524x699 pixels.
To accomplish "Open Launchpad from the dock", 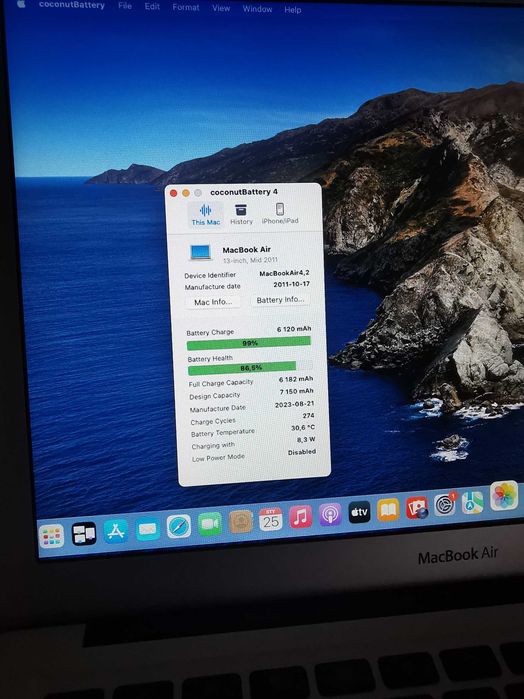I will click(51, 536).
